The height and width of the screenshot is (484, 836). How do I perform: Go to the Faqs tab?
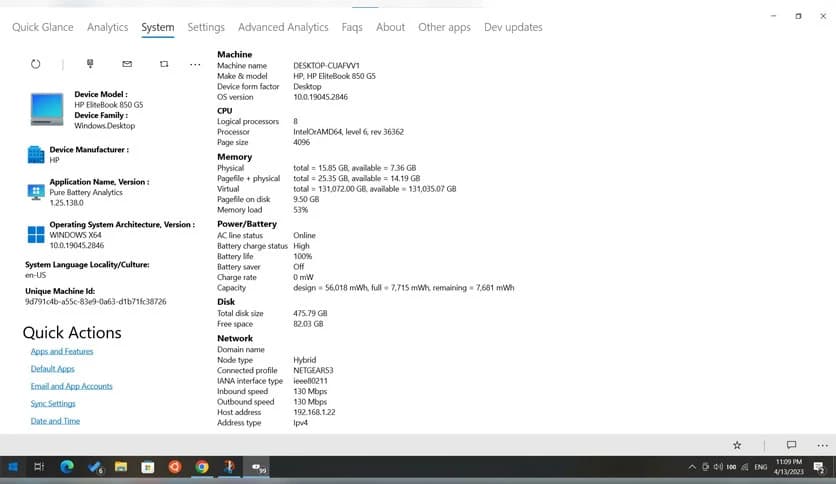coord(352,27)
